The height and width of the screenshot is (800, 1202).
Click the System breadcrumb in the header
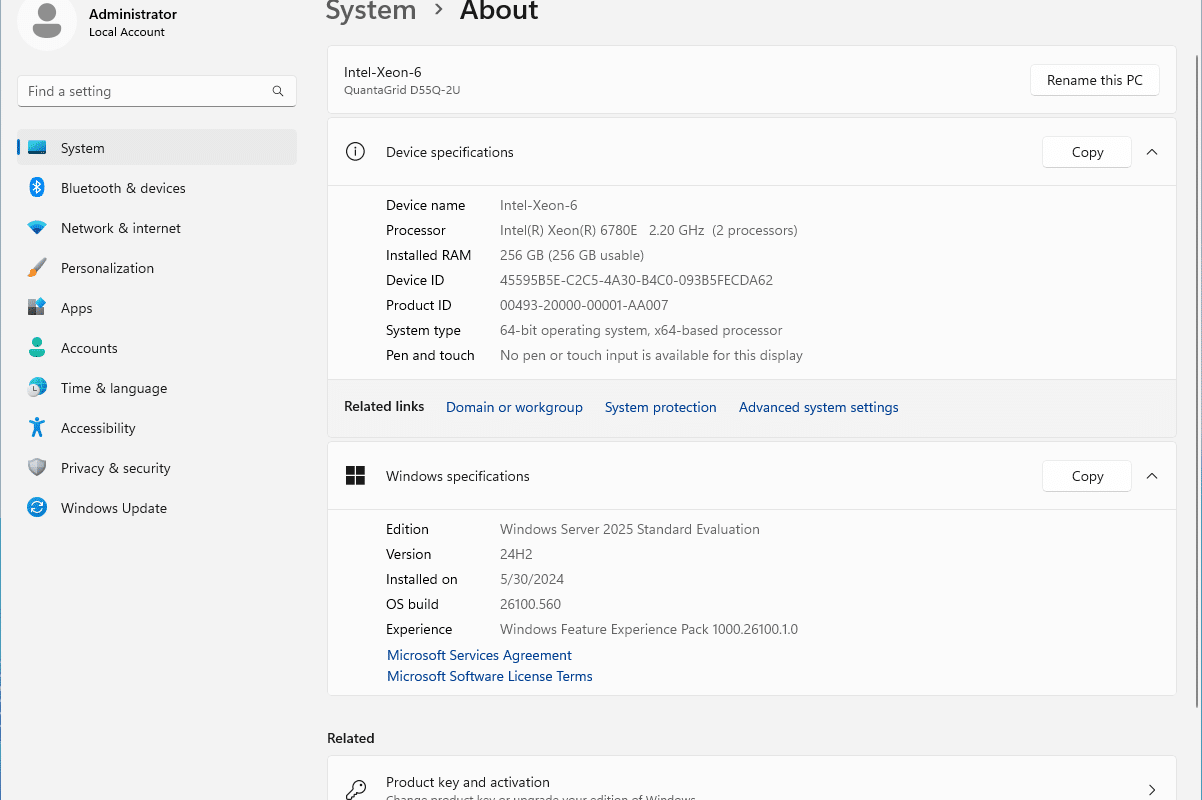click(371, 11)
